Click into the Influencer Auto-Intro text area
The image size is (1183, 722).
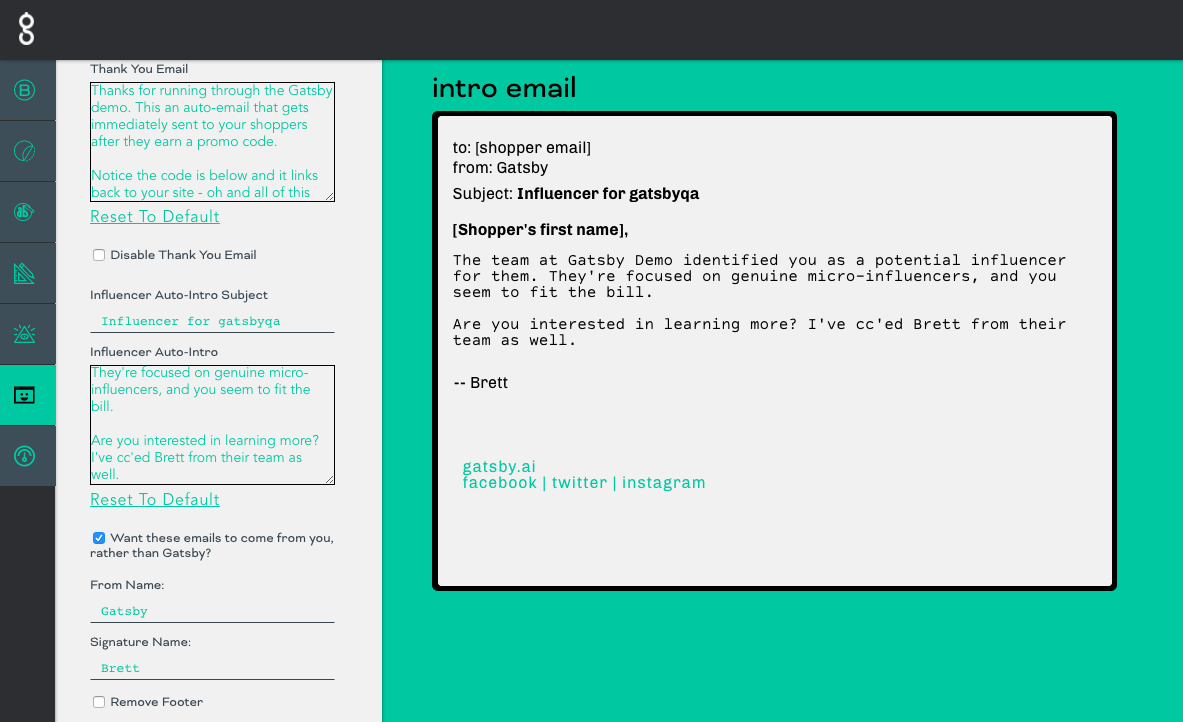[x=212, y=425]
